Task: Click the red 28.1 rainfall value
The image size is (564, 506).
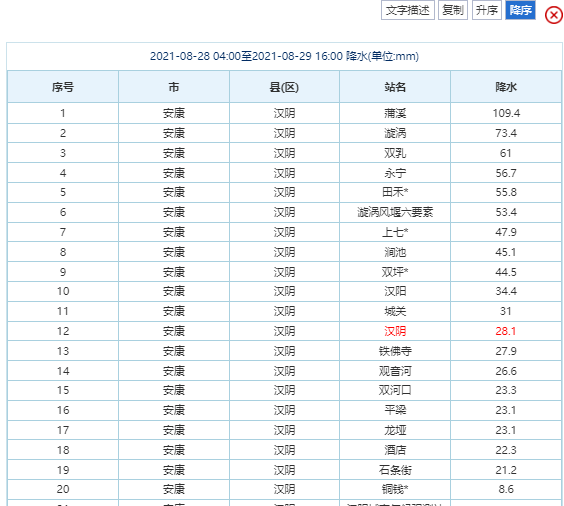Action: coord(506,331)
